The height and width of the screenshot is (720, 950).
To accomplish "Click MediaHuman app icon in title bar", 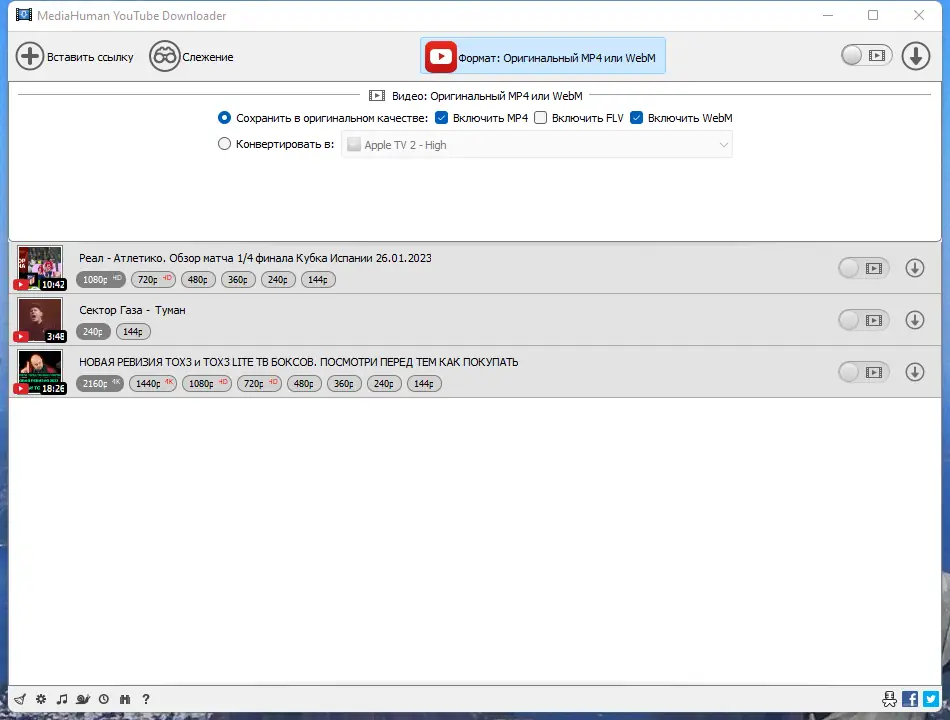I will click(24, 15).
